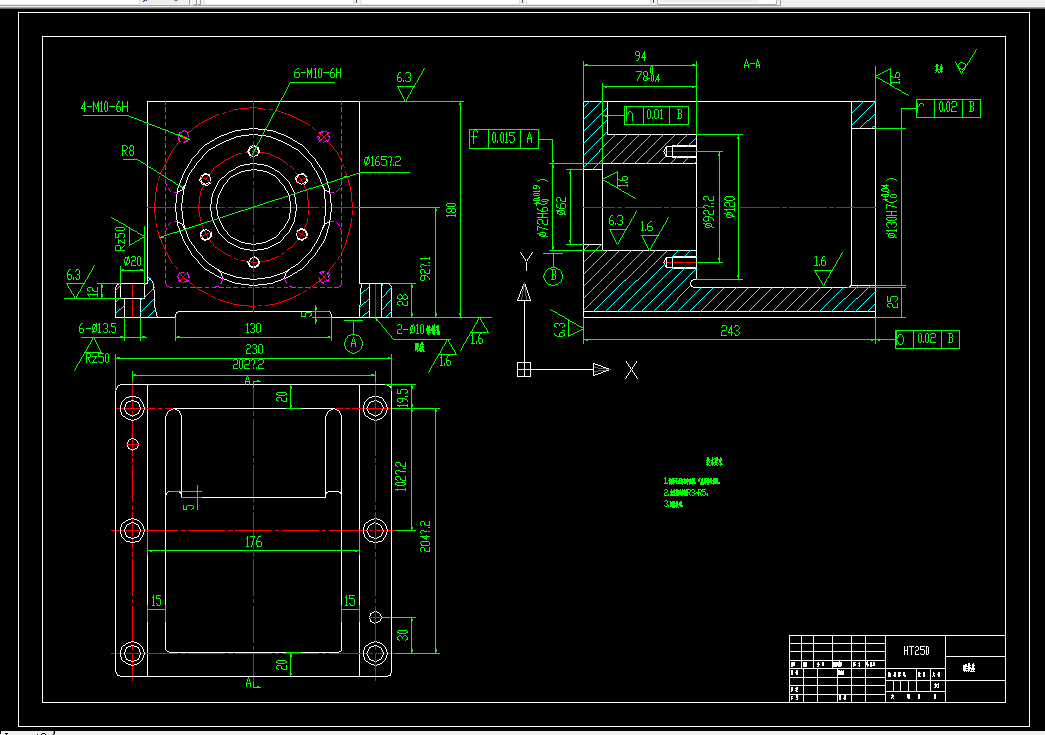Click the 230 overall width dimension

click(x=254, y=349)
